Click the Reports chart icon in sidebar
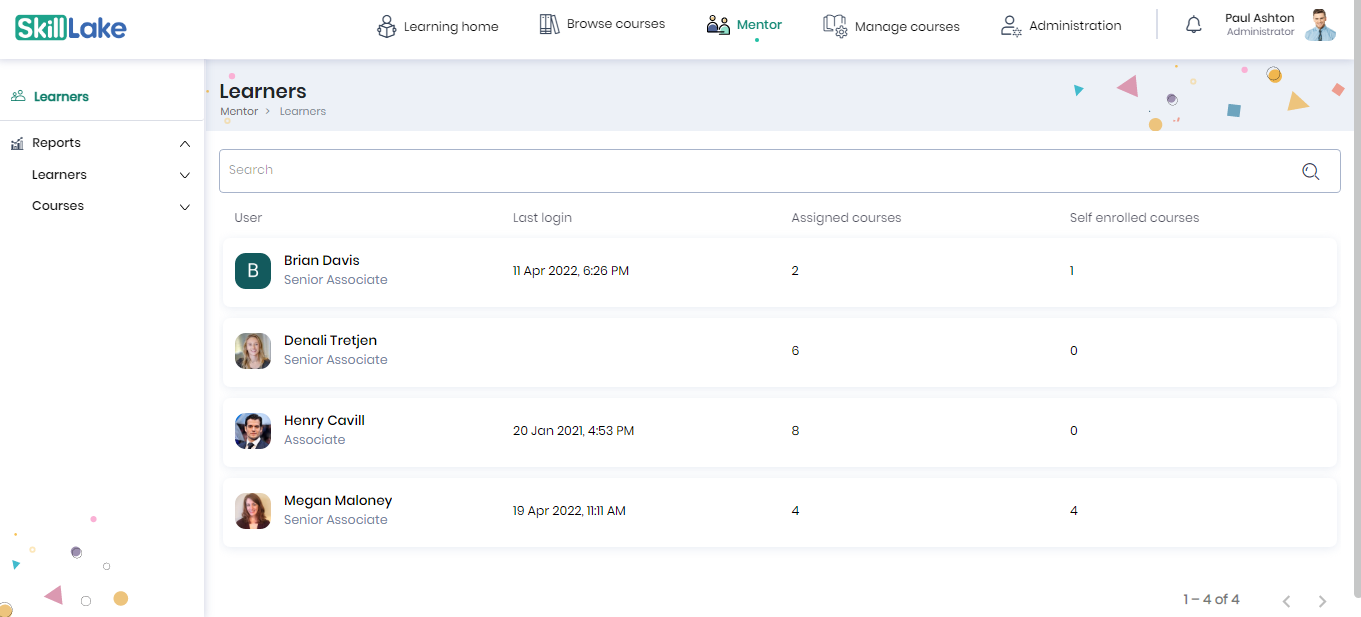Screen dimensions: 1361x617 tap(17, 144)
